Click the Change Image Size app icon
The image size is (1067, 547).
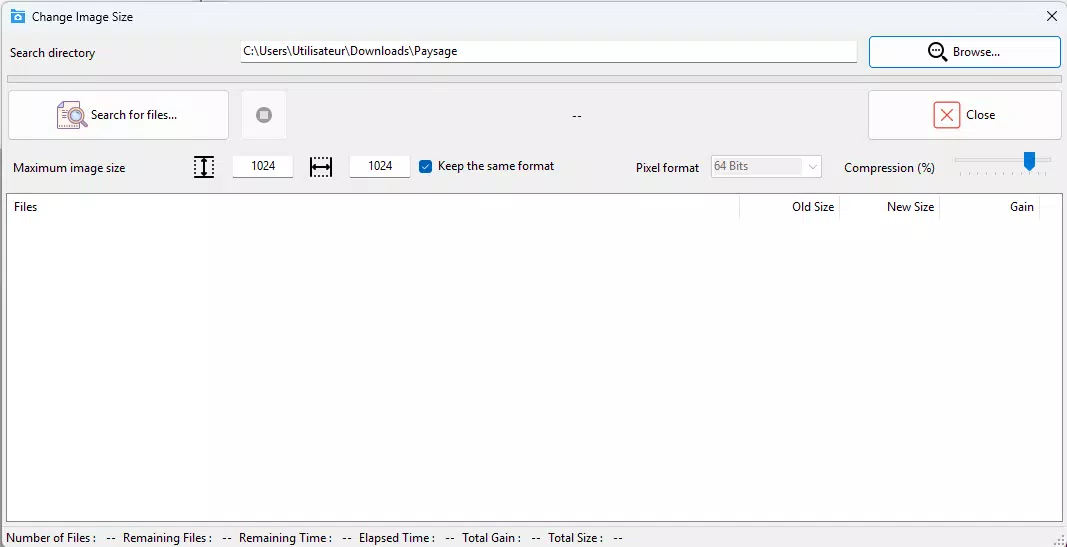[18, 16]
